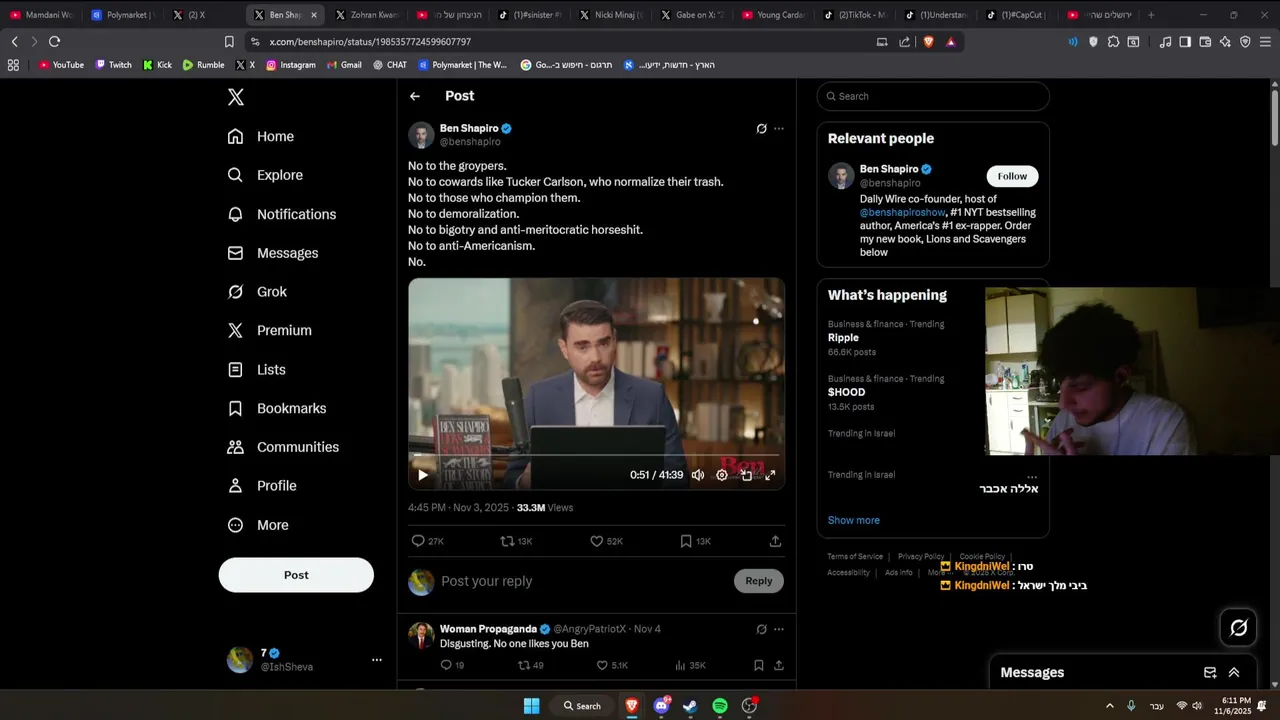Open Brave Rewards triangle icon
The width and height of the screenshot is (1280, 720).
point(950,42)
